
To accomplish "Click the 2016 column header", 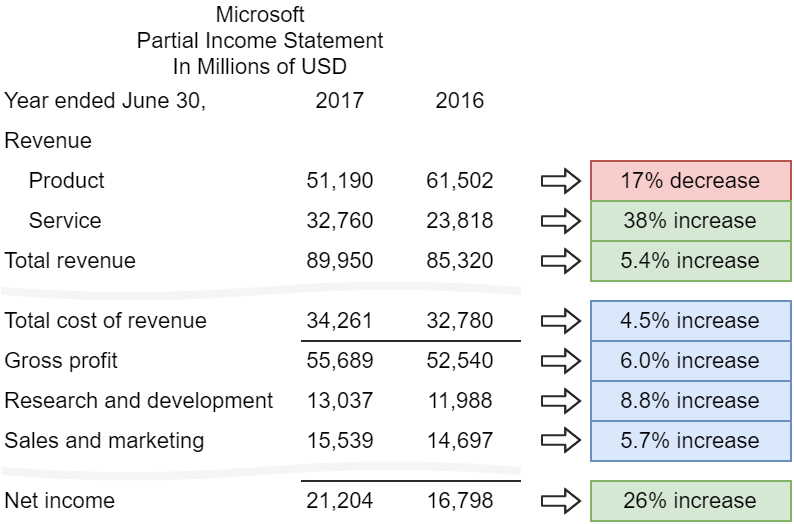I will 459,101.
